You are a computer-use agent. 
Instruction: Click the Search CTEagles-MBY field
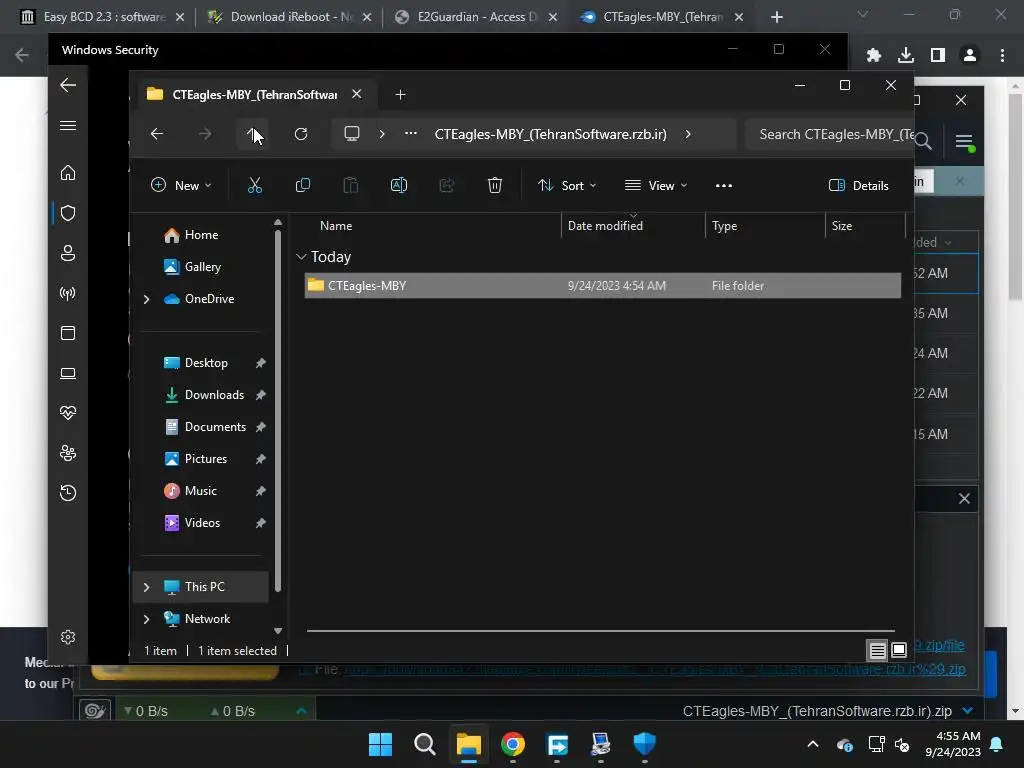pos(828,134)
